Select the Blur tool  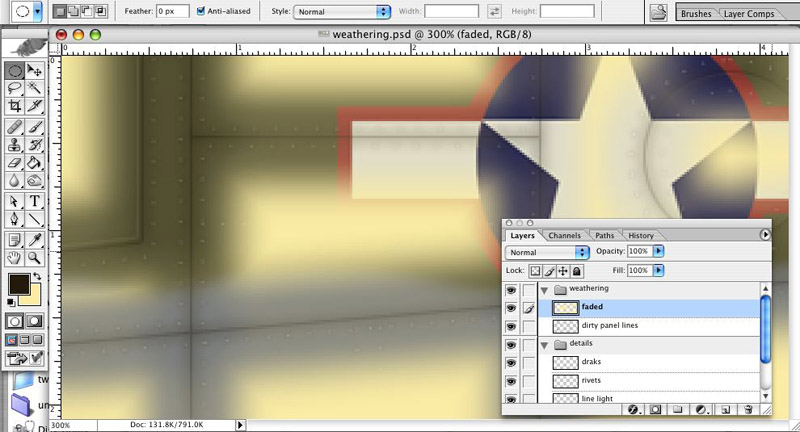click(15, 181)
